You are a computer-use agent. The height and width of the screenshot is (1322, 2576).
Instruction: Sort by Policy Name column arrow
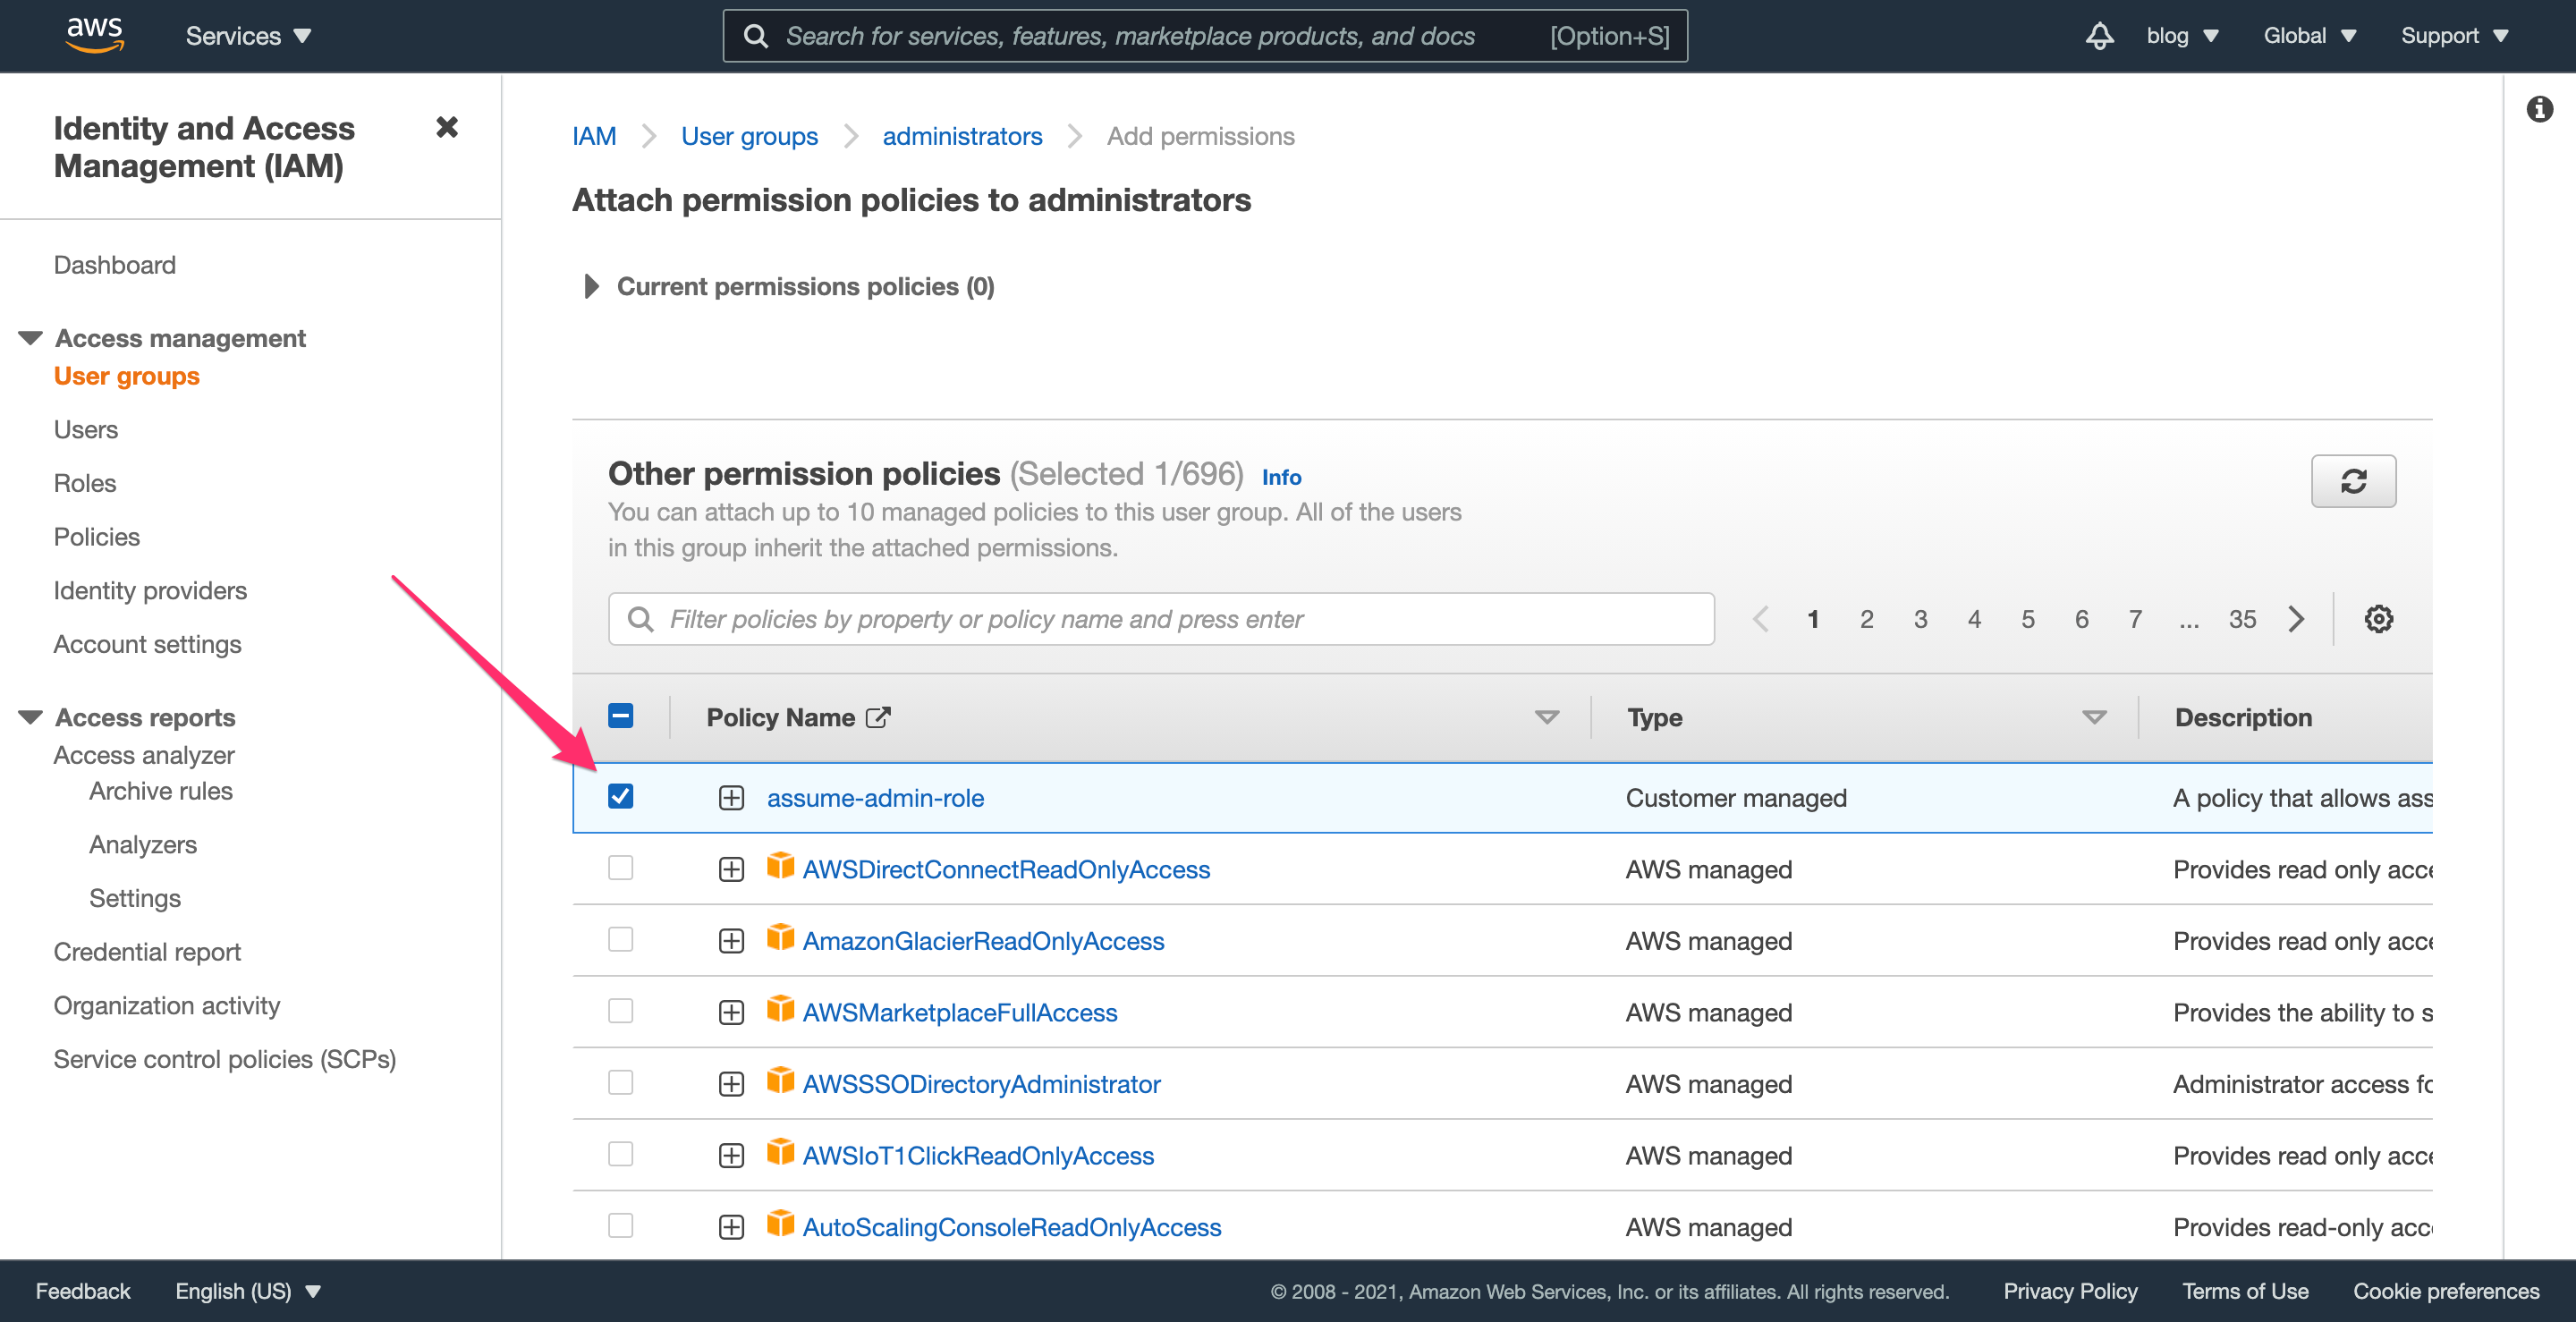pos(1546,717)
